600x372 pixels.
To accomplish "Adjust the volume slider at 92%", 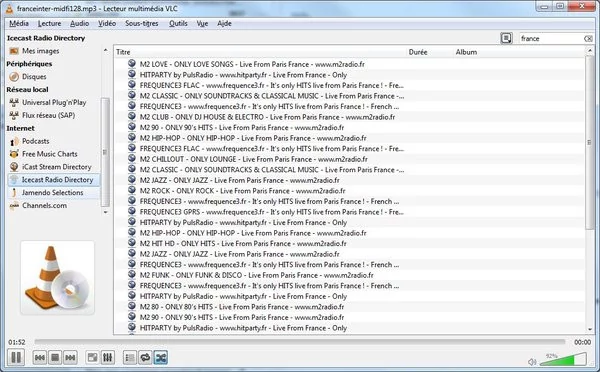I will point(563,359).
